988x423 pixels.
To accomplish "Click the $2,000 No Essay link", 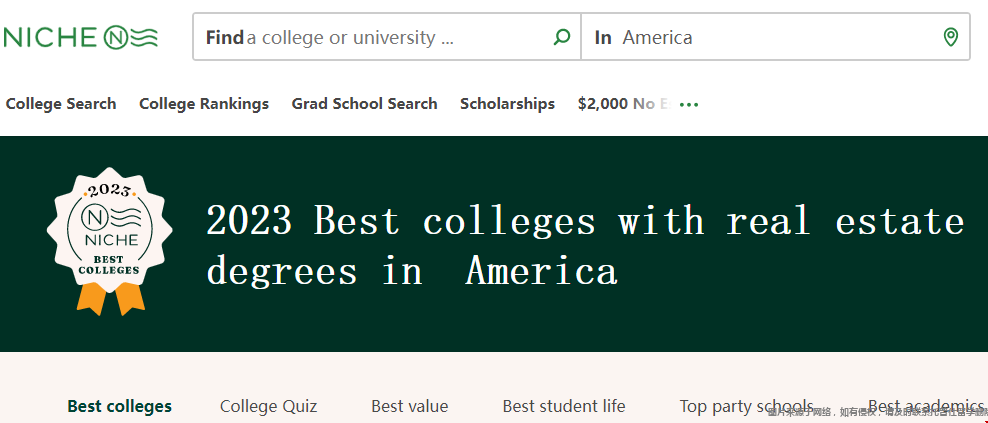I will (x=624, y=104).
